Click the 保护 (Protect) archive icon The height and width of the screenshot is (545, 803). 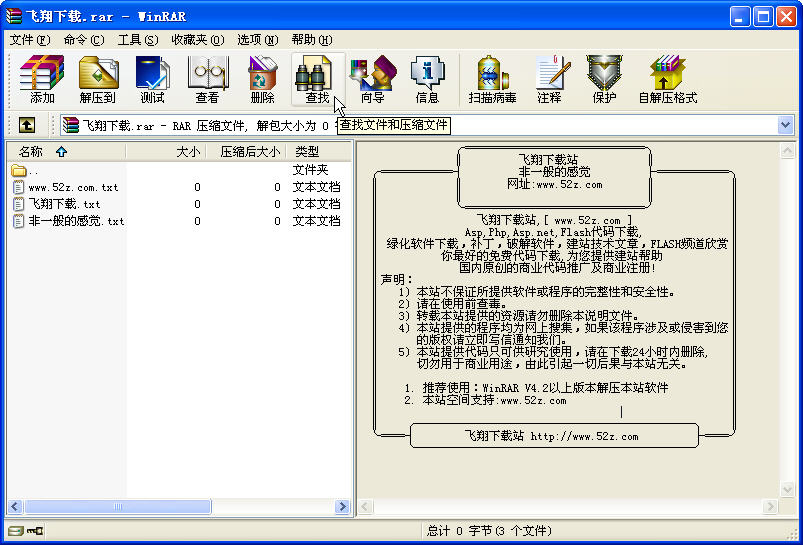click(x=604, y=79)
